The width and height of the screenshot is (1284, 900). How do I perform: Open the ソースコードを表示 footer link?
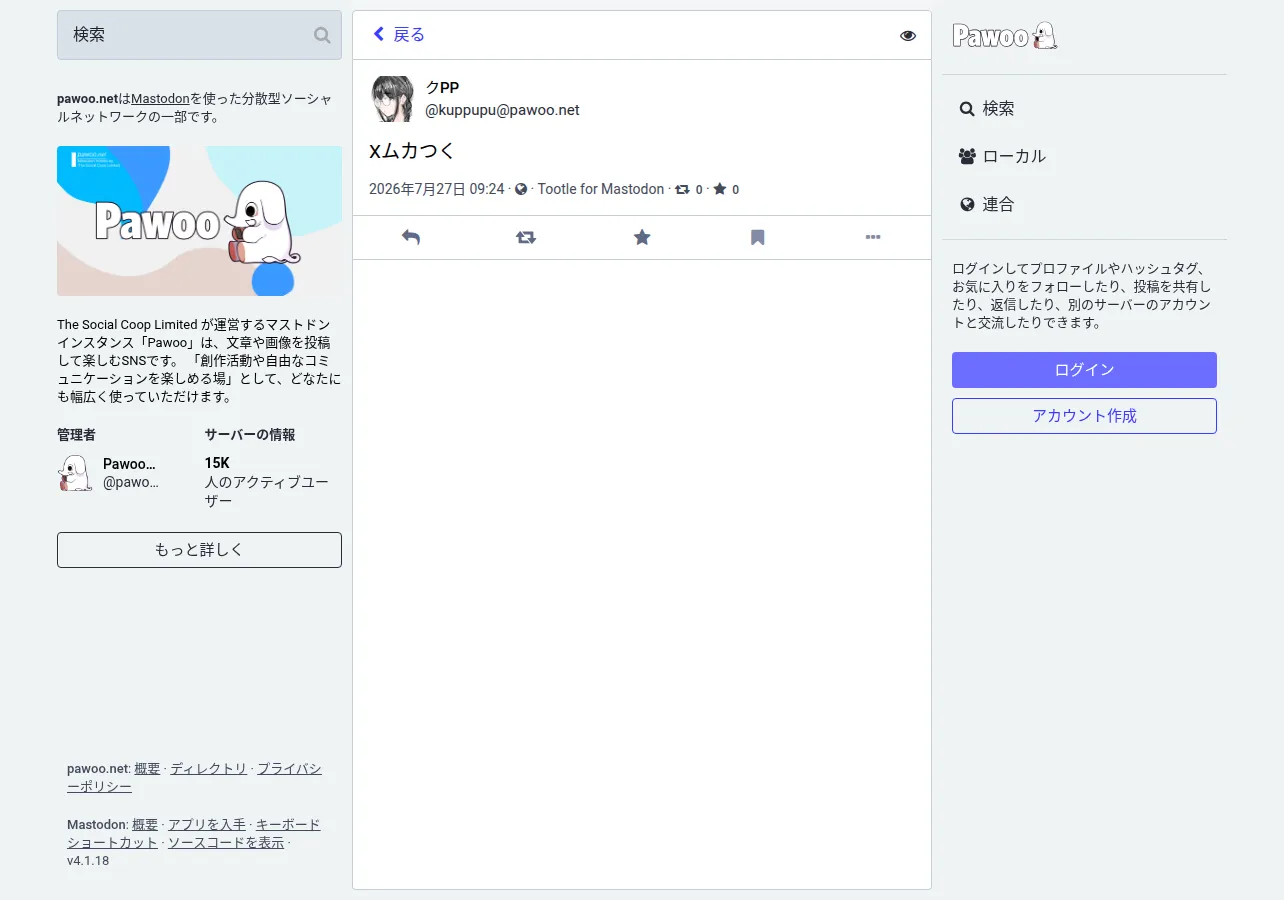[x=226, y=843]
